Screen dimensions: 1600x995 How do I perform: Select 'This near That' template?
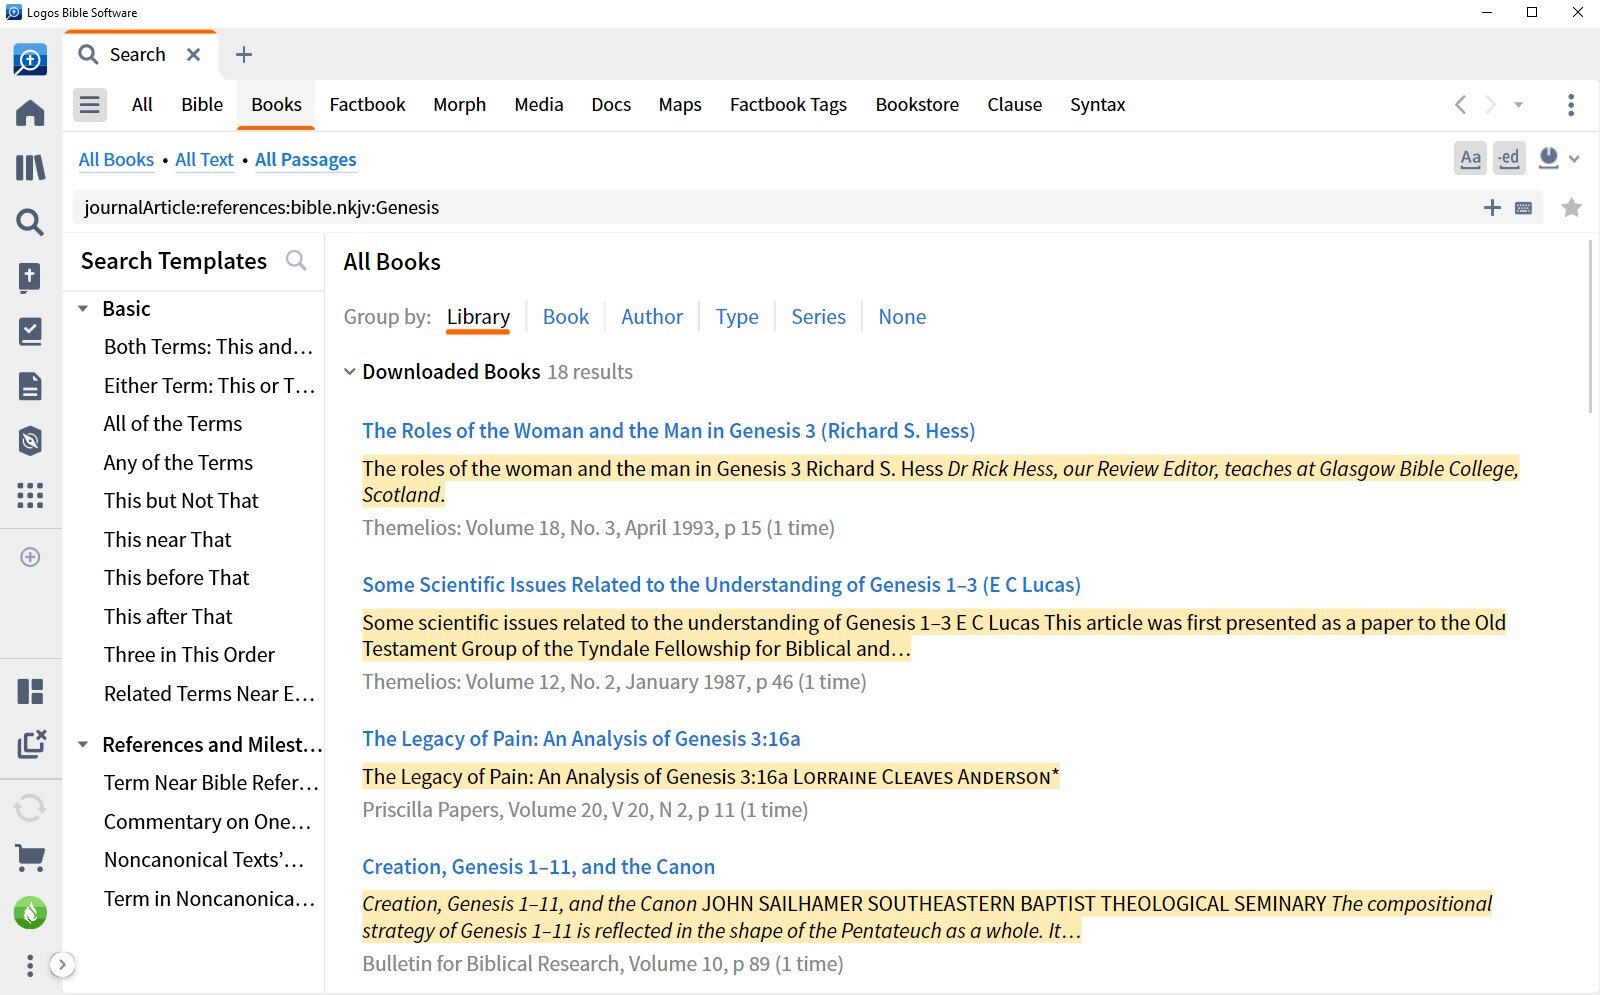tap(168, 540)
